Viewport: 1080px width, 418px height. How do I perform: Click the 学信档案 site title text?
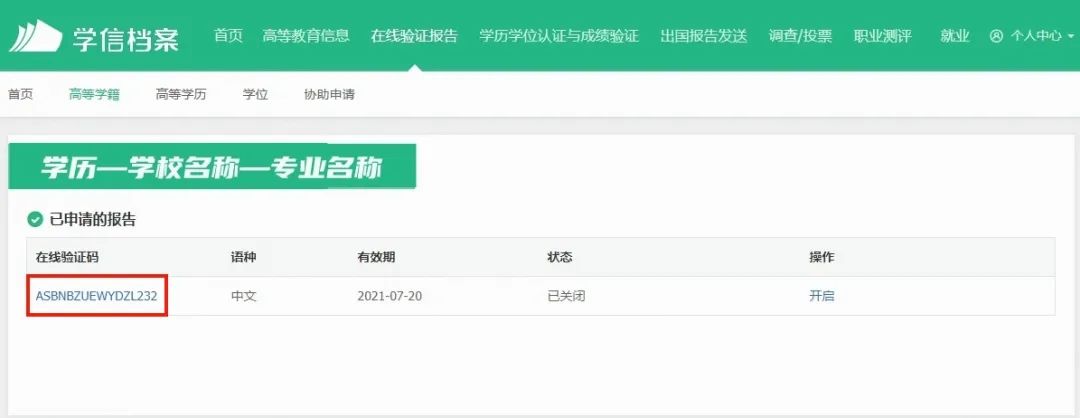[126, 39]
